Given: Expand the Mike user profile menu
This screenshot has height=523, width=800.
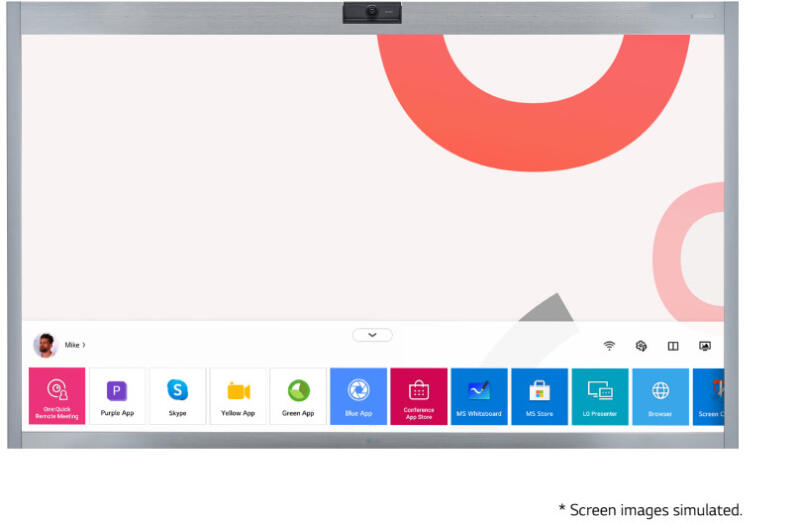Looking at the screenshot, I should (76, 345).
